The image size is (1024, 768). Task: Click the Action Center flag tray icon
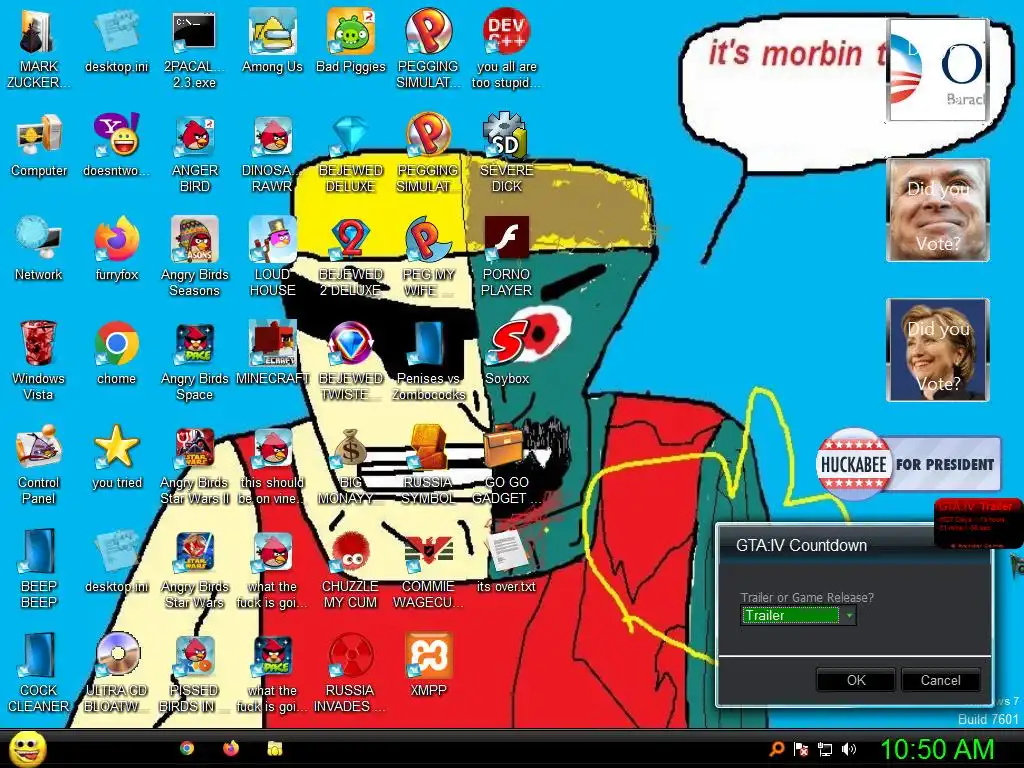click(801, 750)
